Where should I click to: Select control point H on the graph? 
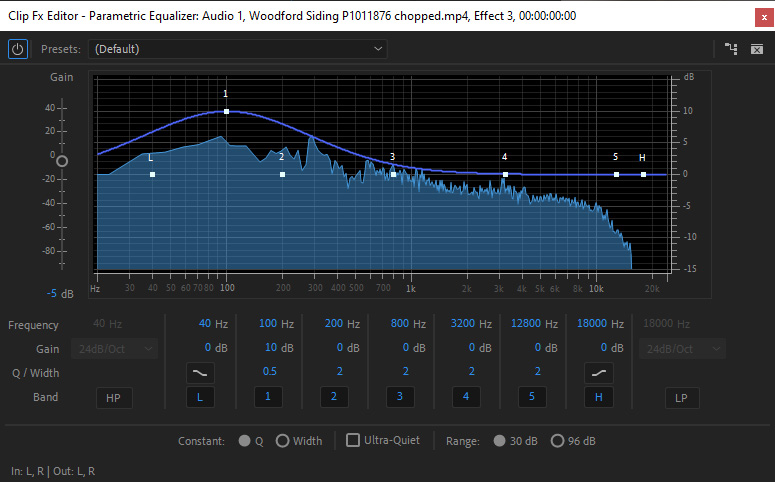(x=643, y=175)
